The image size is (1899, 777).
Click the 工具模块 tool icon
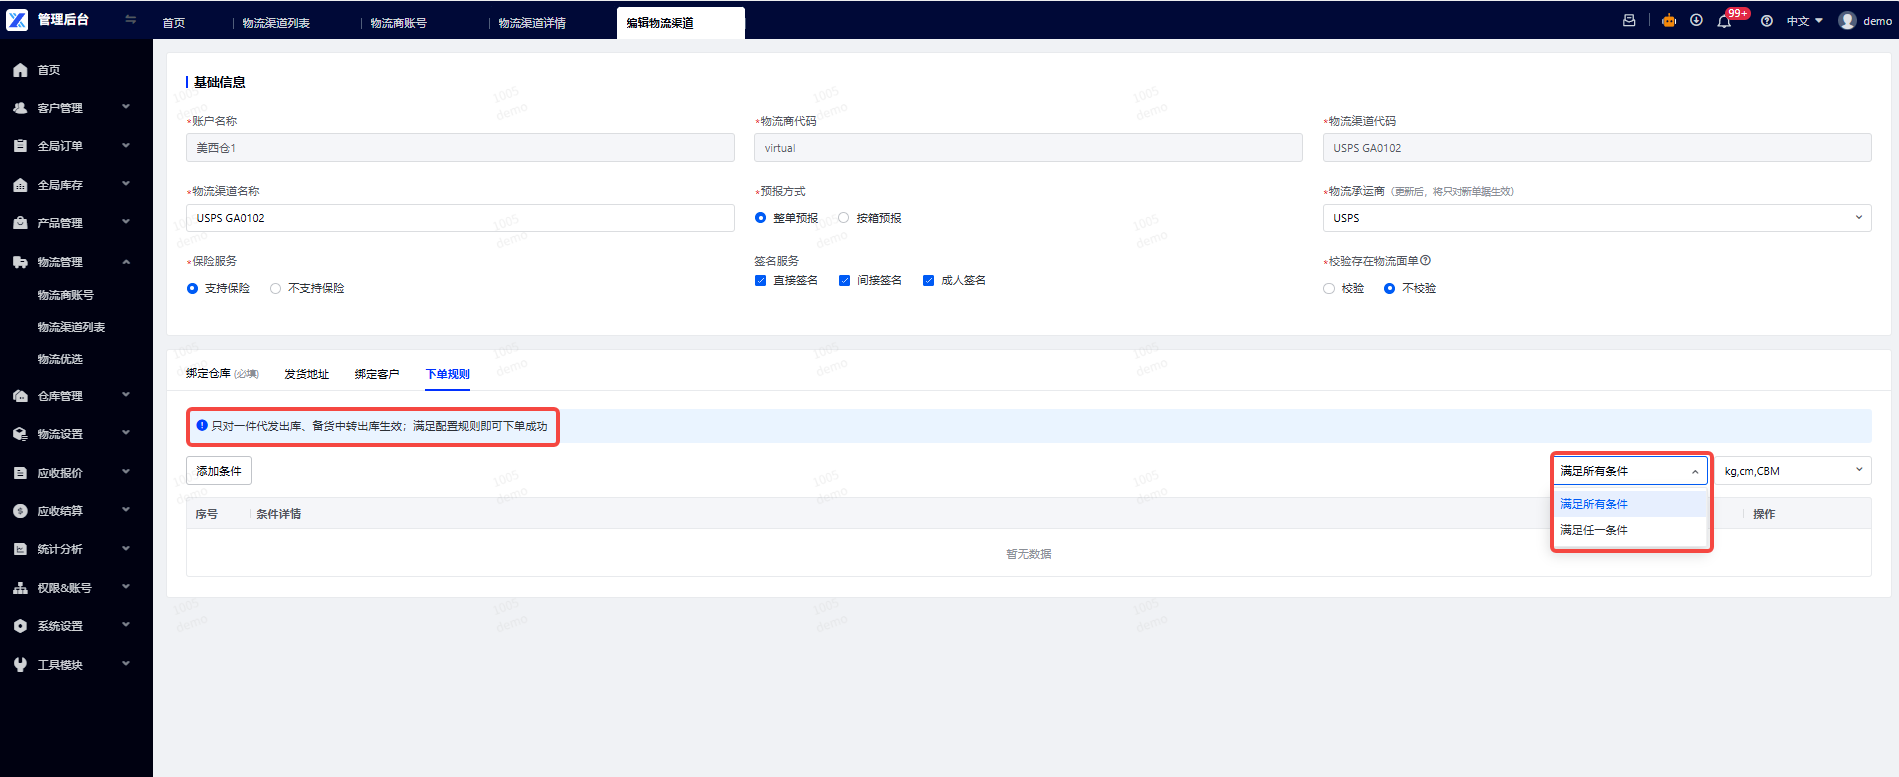20,665
